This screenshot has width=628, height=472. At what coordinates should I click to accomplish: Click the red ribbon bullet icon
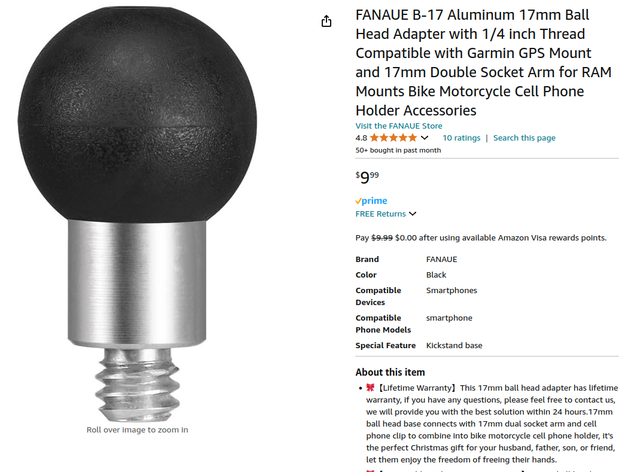coord(370,387)
